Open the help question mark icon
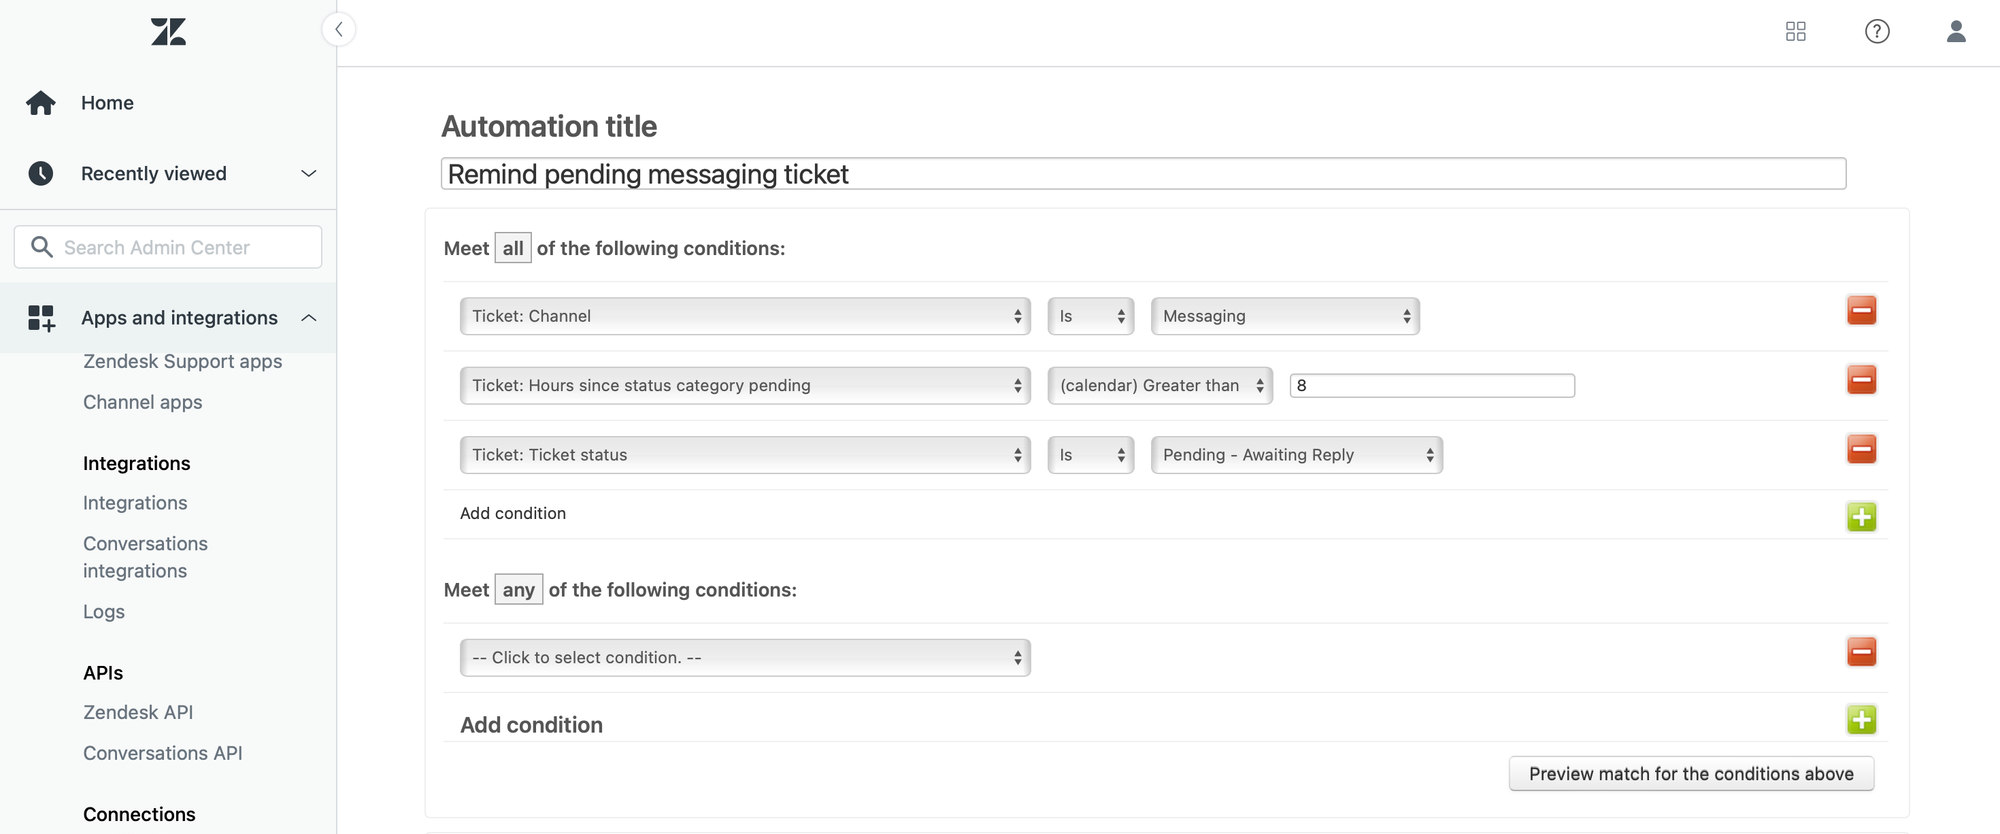Viewport: 2000px width, 834px height. (1877, 32)
